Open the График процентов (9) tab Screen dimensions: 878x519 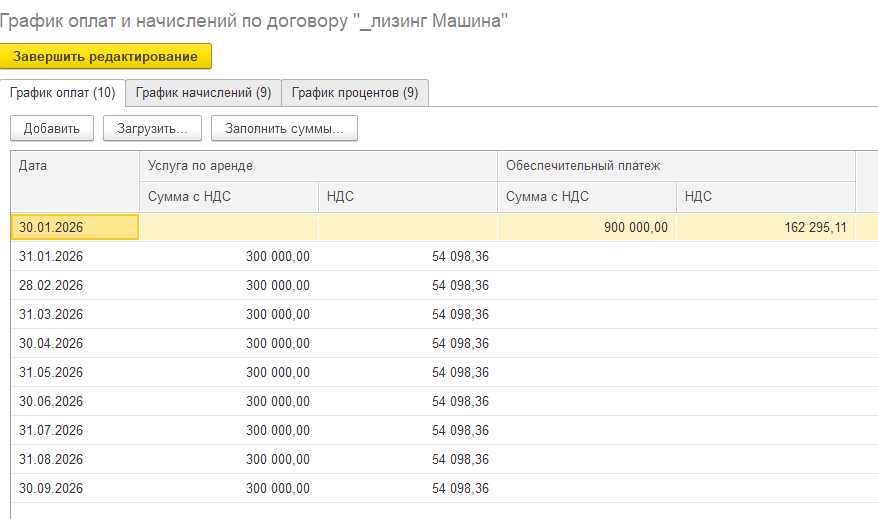pos(355,92)
